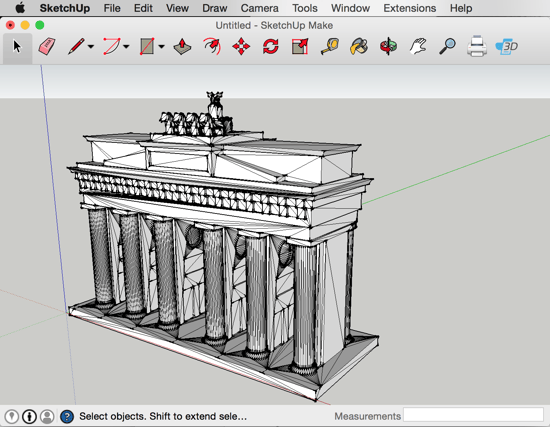Choose the Offset tool

coord(212,46)
